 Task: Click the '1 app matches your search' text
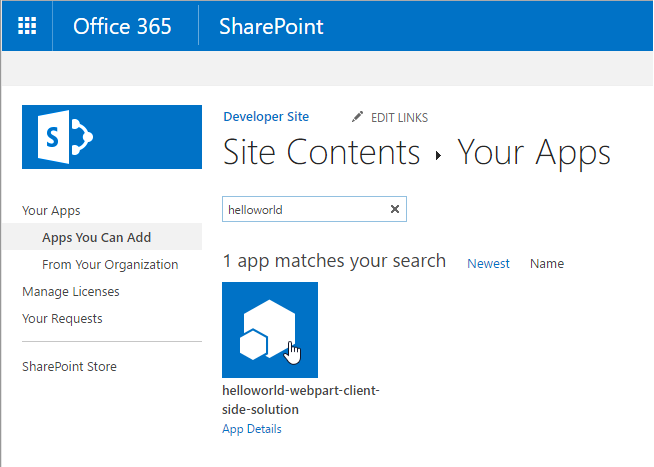click(334, 261)
